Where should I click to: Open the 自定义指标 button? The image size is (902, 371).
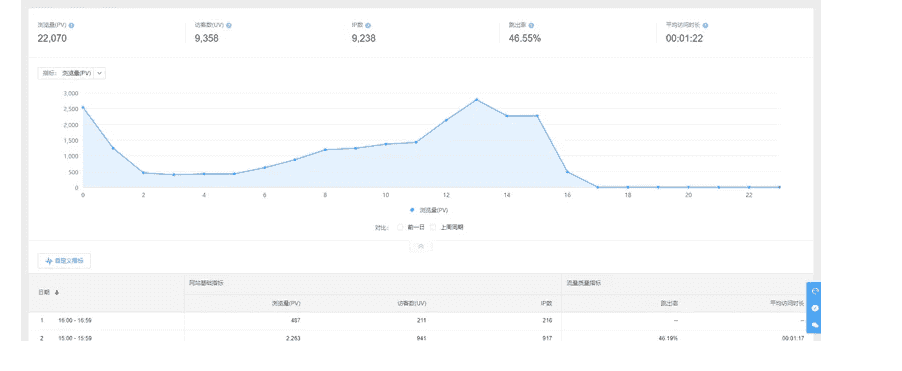64,261
